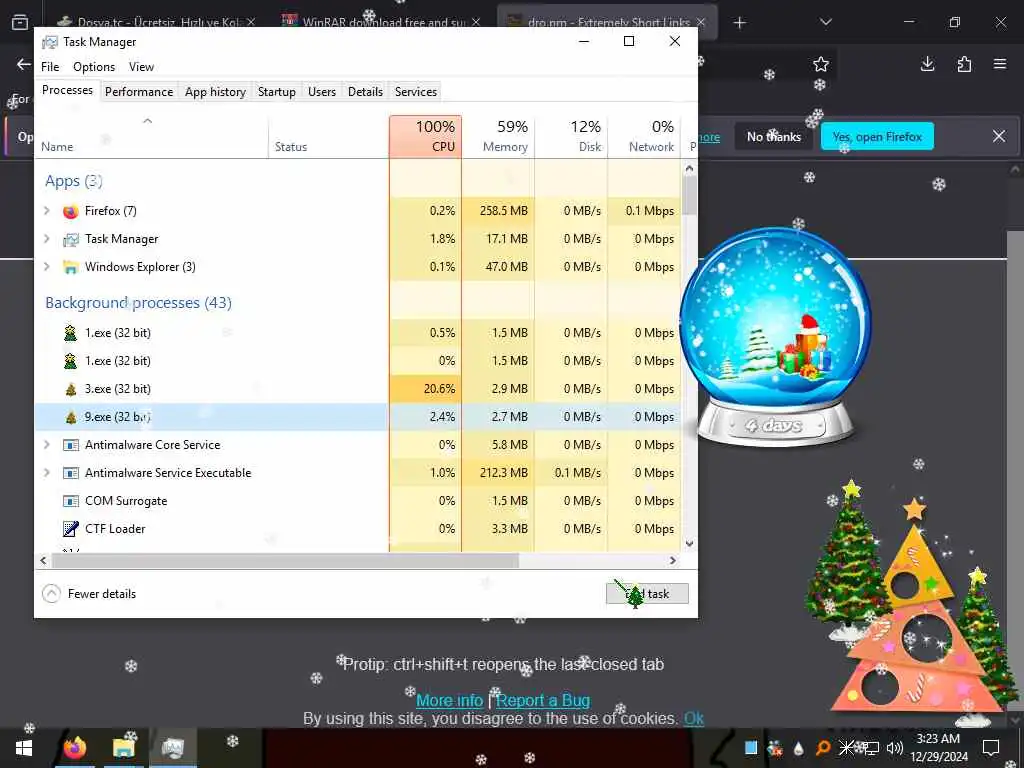Click the water drop tray icon
Screen dimensions: 1024x768
[799, 748]
